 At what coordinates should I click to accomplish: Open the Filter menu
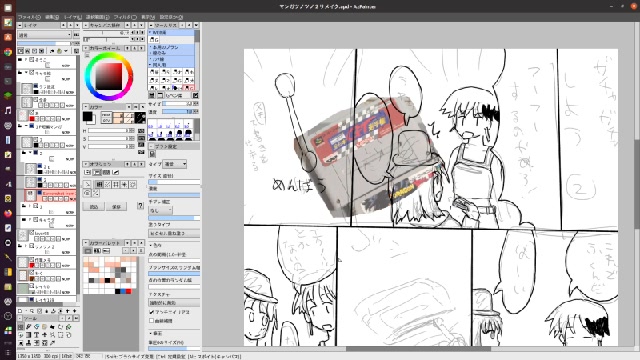point(125,17)
